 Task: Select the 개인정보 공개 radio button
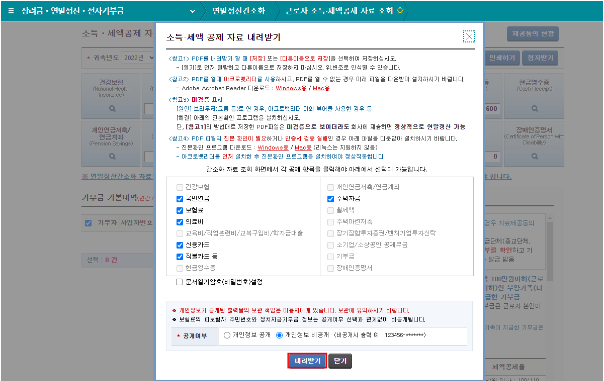click(x=227, y=335)
